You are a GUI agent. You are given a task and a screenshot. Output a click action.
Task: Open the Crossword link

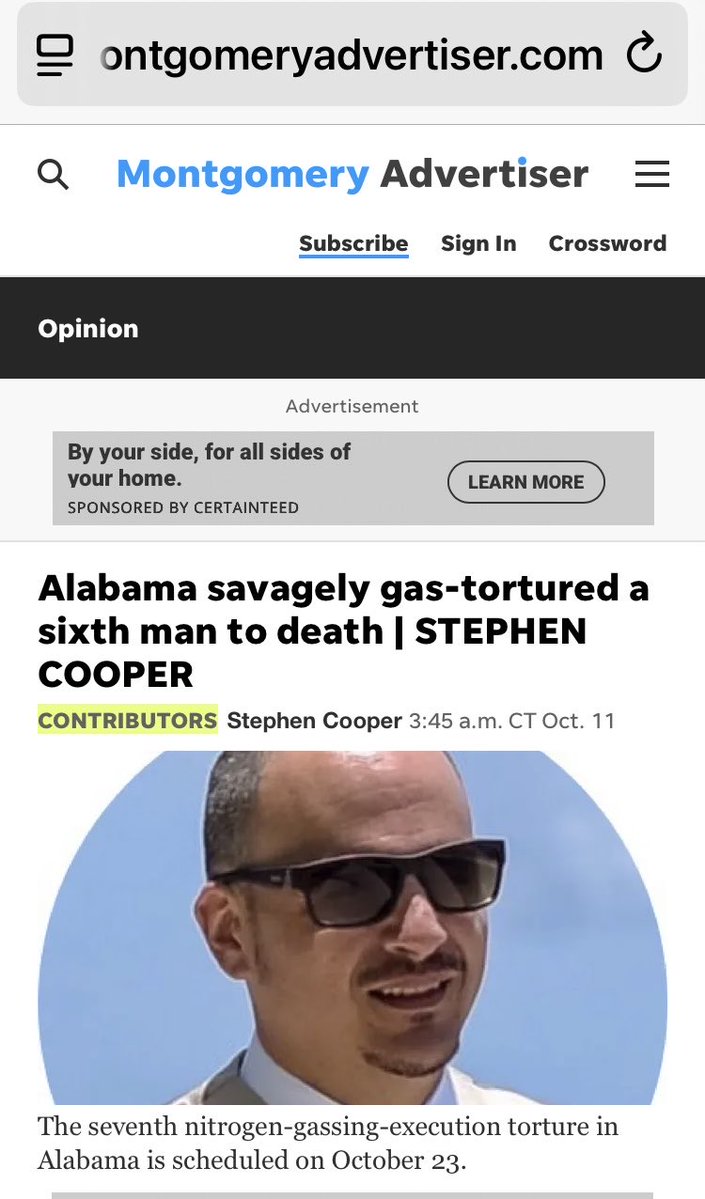tap(608, 243)
